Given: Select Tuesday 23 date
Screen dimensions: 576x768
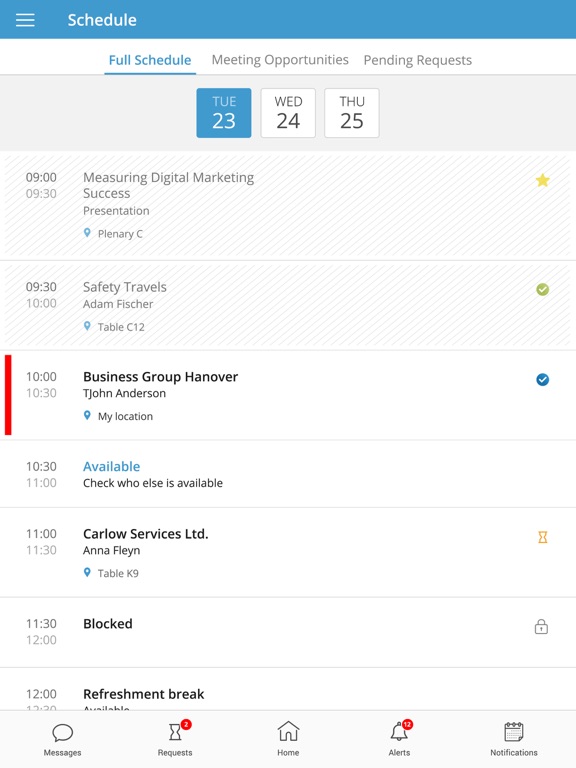Looking at the screenshot, I should tap(224, 113).
